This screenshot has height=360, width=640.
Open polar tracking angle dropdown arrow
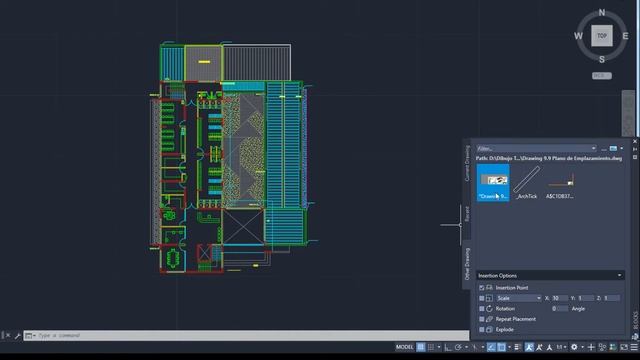[467, 347]
